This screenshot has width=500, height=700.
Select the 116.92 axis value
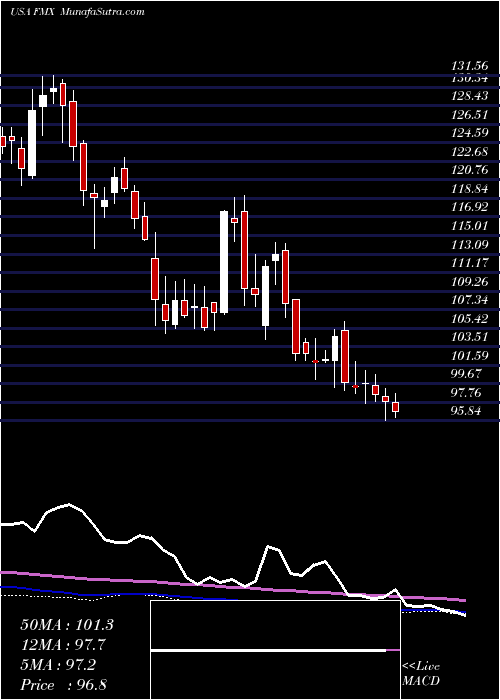[x=470, y=207]
